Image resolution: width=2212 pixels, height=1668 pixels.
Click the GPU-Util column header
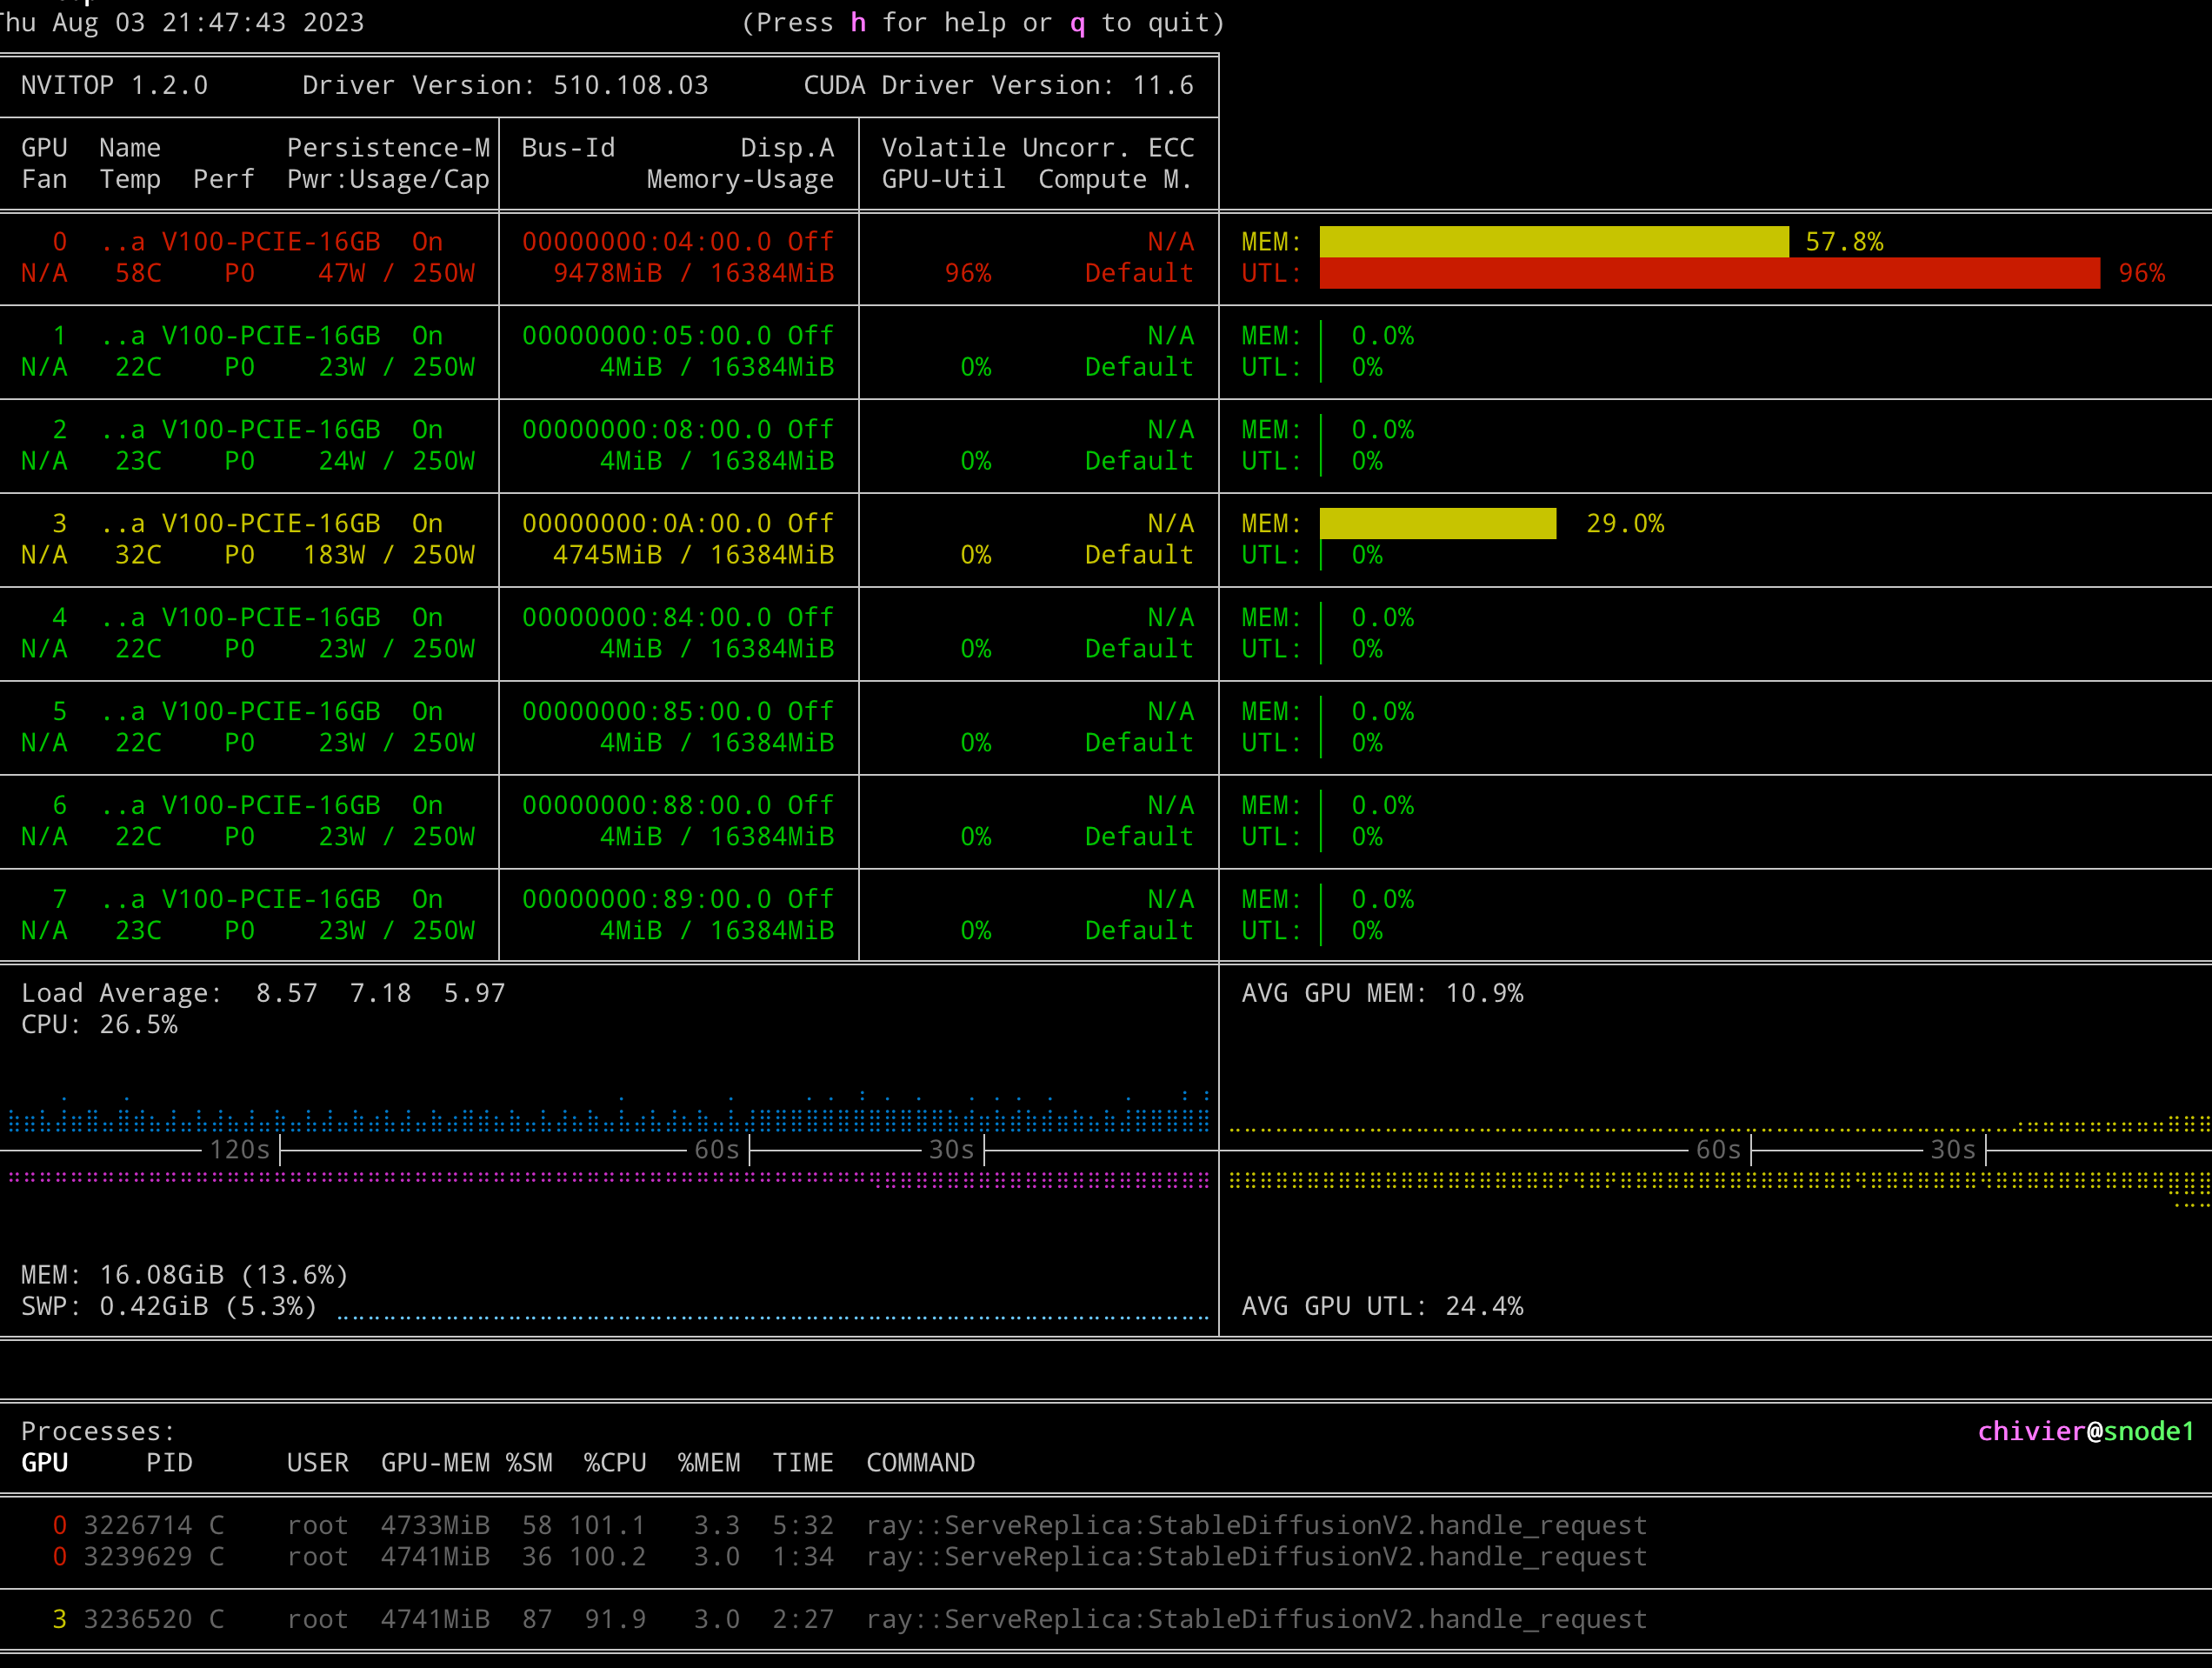coord(943,179)
